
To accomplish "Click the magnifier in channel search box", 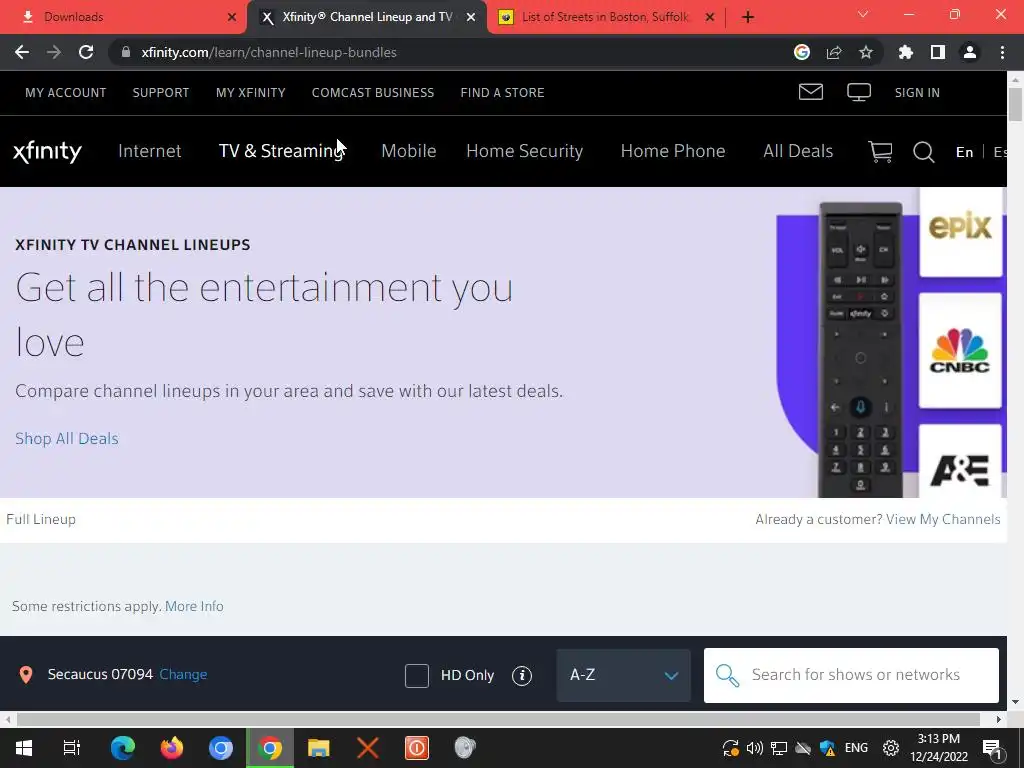I will tap(727, 675).
